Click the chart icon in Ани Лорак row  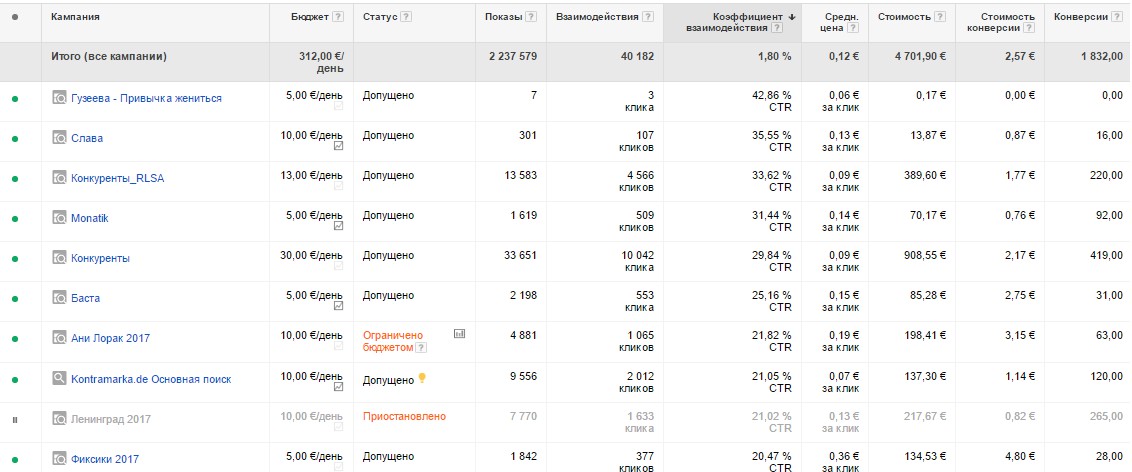459,333
